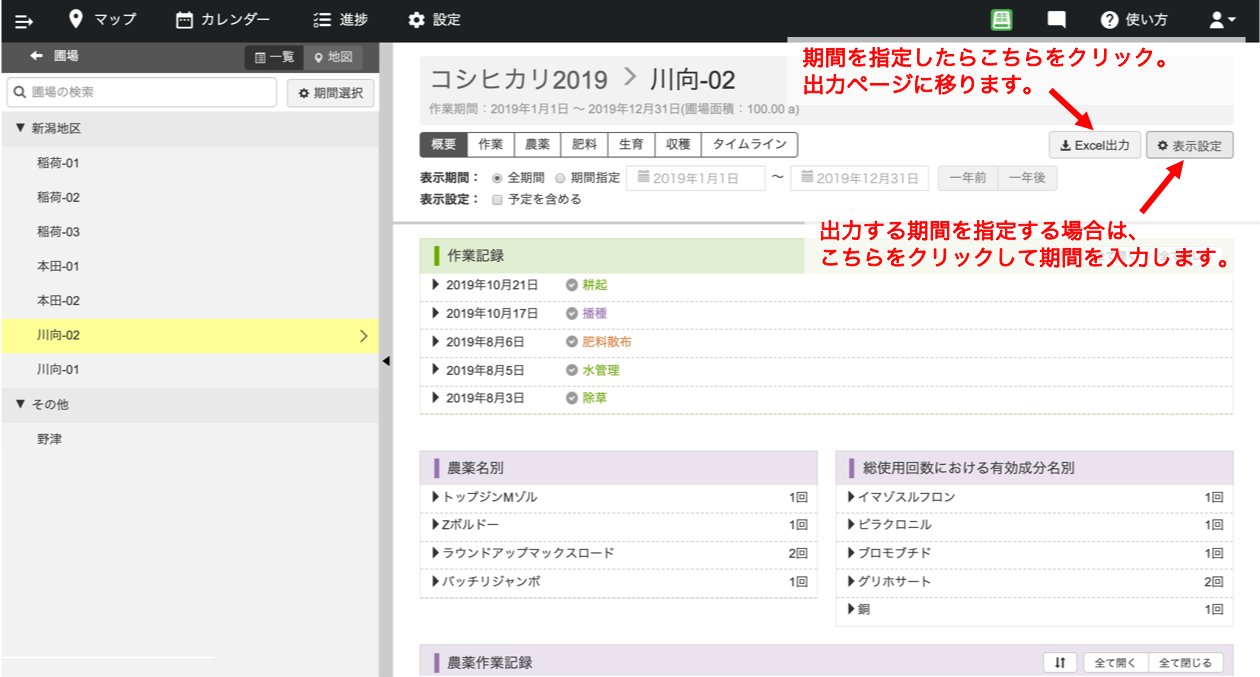Click the check icon beside 耕起
Image resolution: width=1260 pixels, height=677 pixels.
click(572, 285)
